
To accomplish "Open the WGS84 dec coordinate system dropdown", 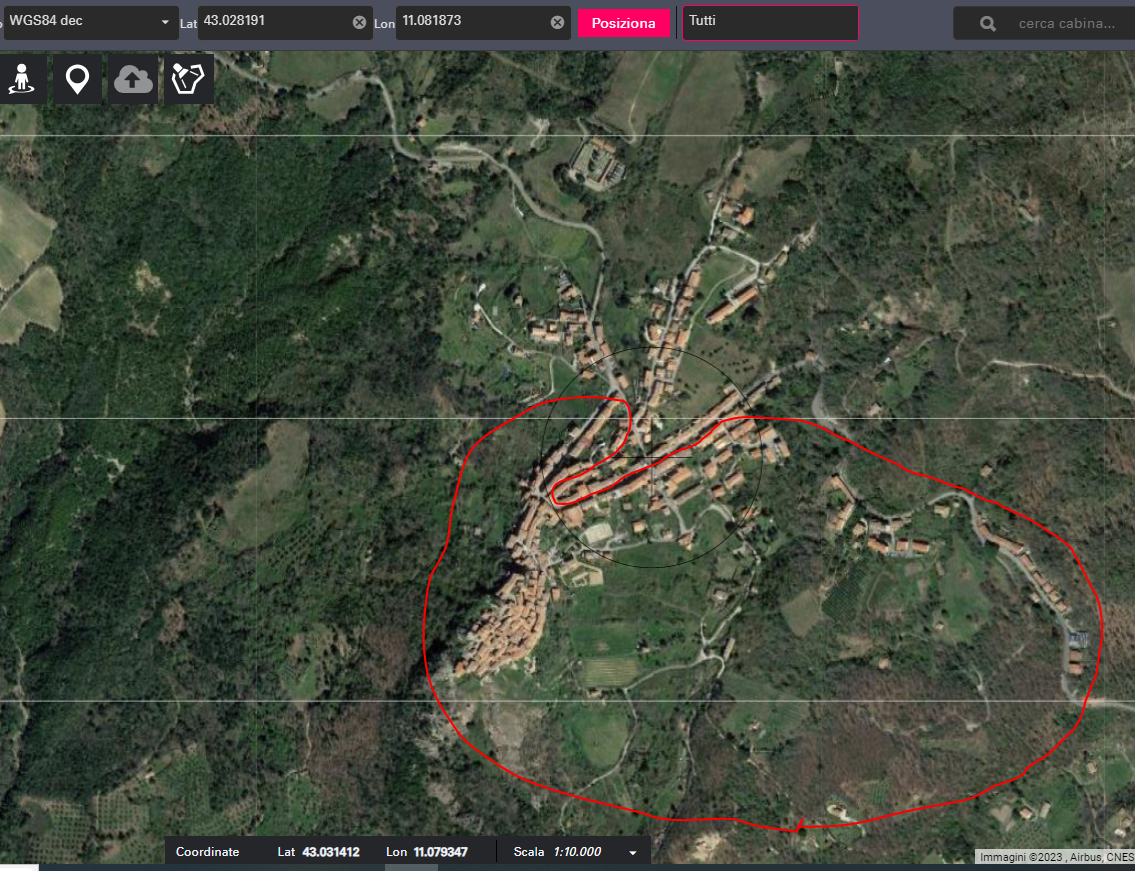I will point(90,22).
